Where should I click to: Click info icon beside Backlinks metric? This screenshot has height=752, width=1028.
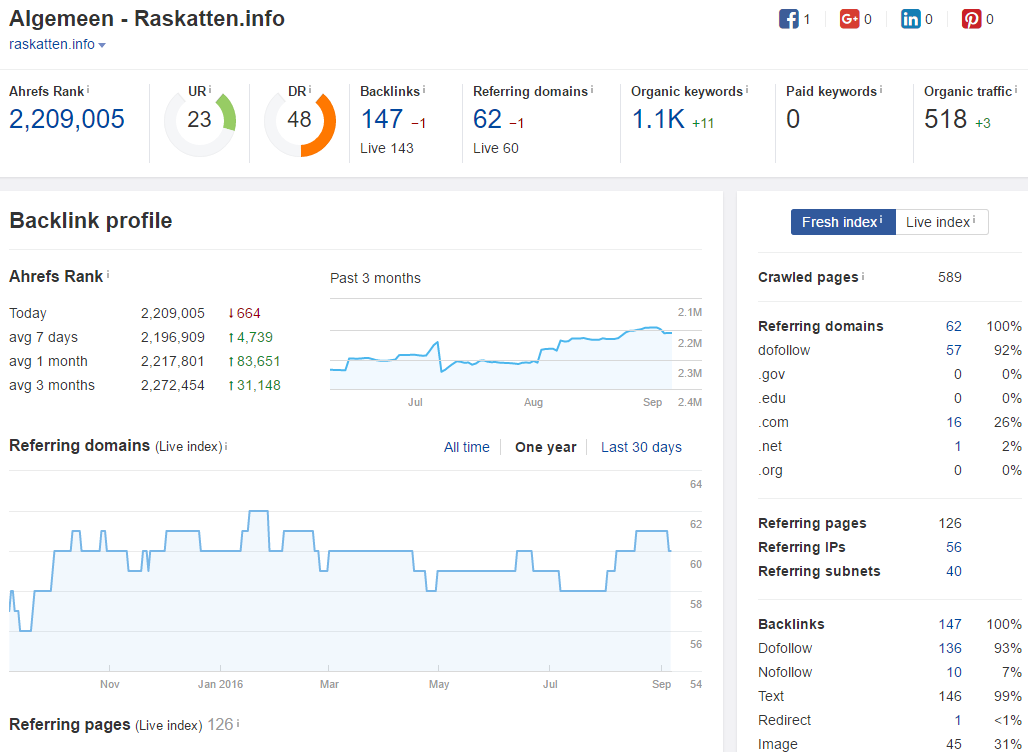(424, 89)
